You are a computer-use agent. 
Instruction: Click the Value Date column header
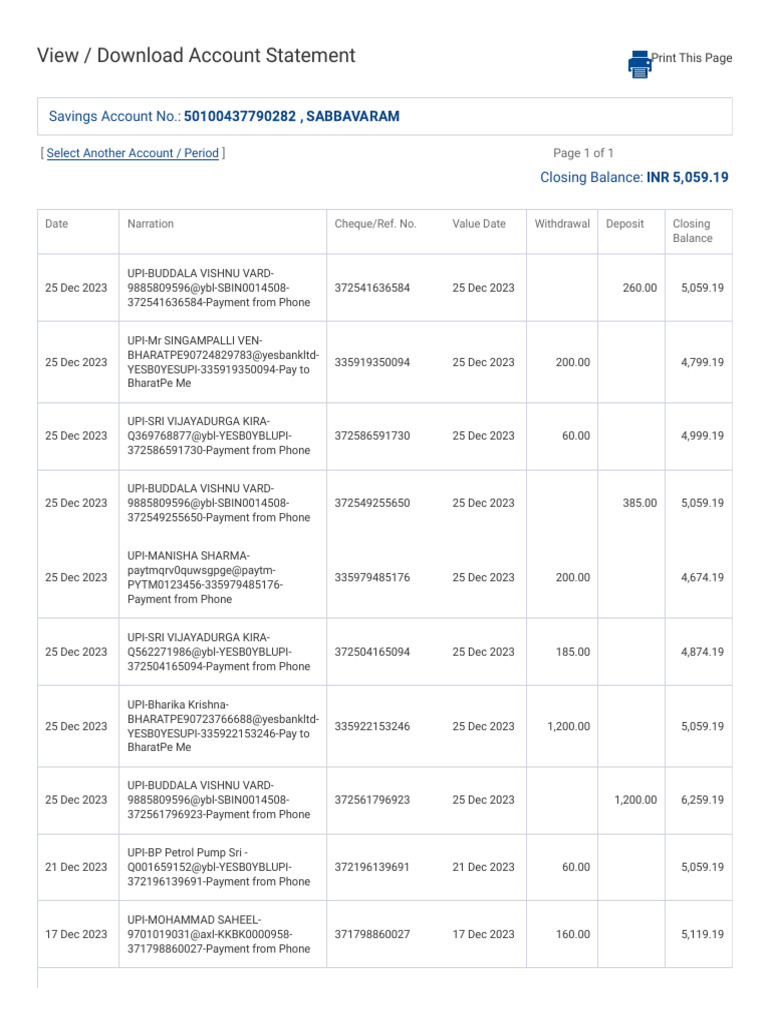point(479,224)
